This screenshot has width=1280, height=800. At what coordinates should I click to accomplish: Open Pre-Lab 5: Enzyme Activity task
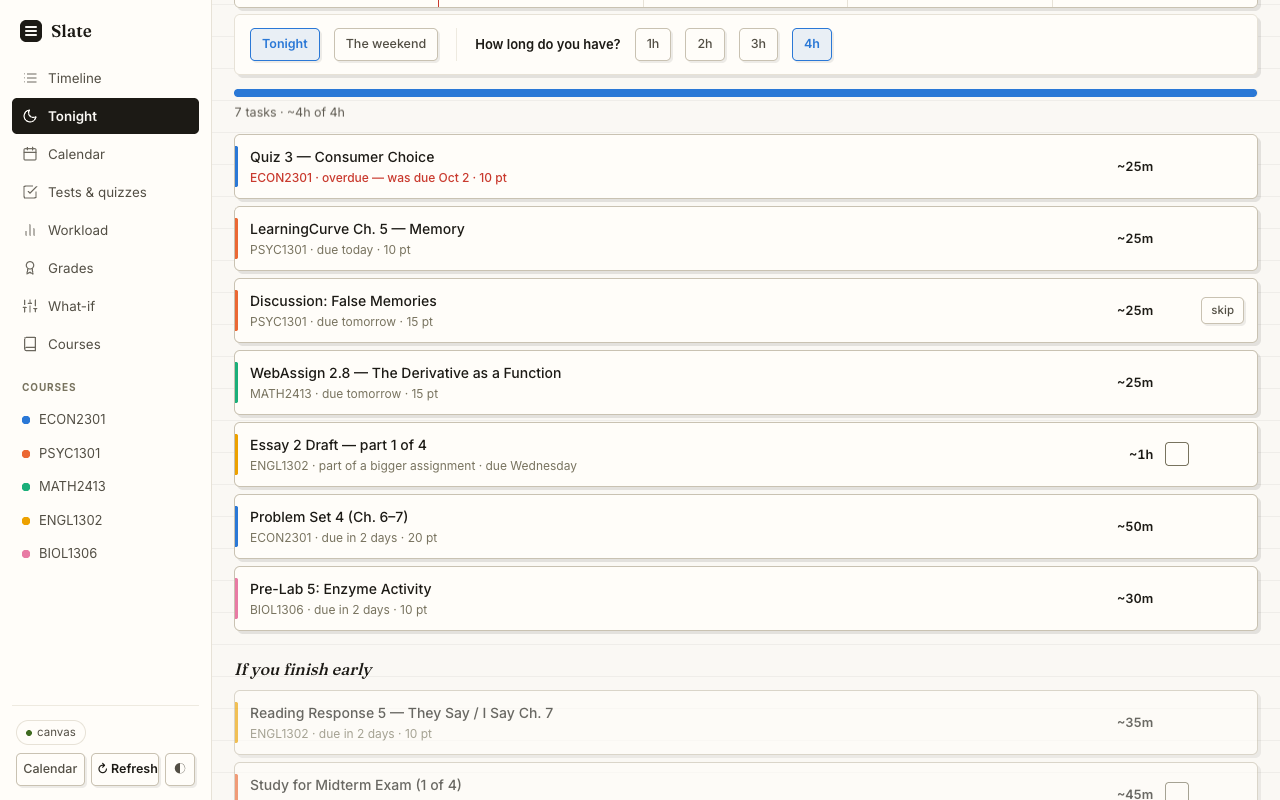745,598
